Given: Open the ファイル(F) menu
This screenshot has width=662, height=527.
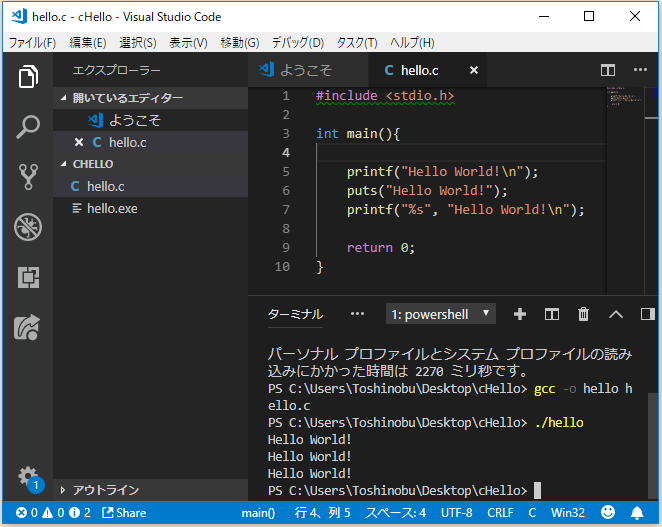Looking at the screenshot, I should pos(33,43).
